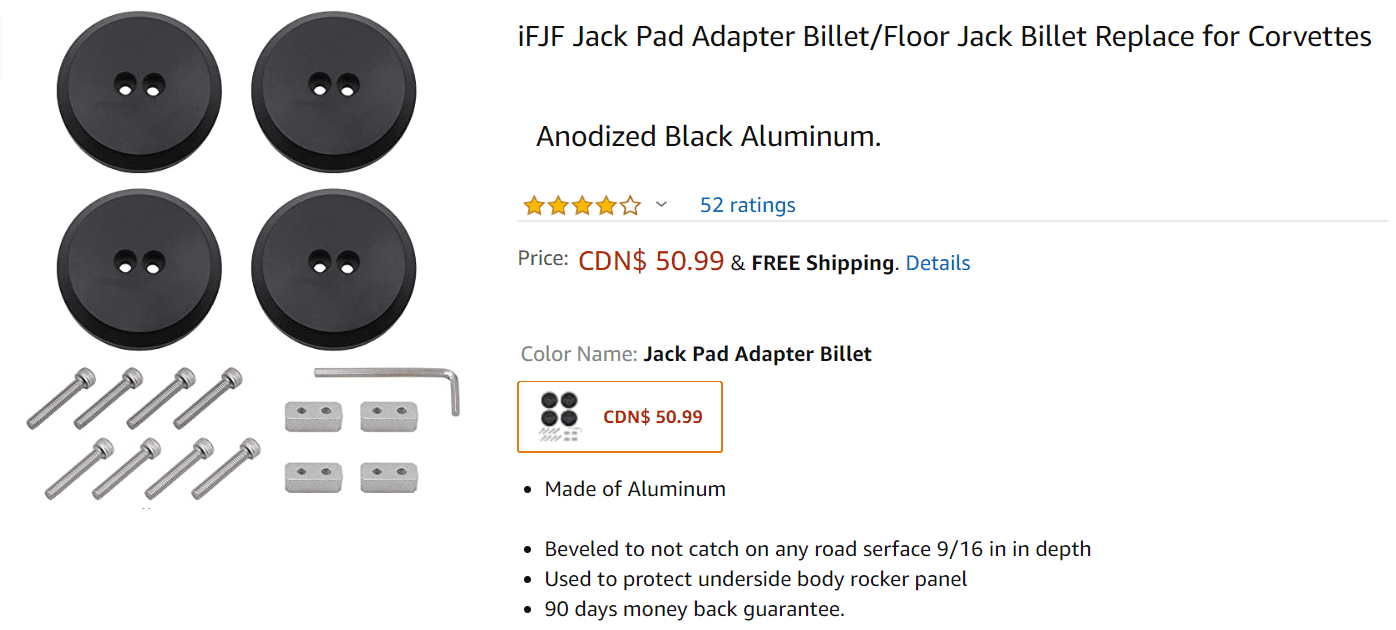Click the star rating icons
Image resolution: width=1396 pixels, height=630 pixels.
point(581,206)
